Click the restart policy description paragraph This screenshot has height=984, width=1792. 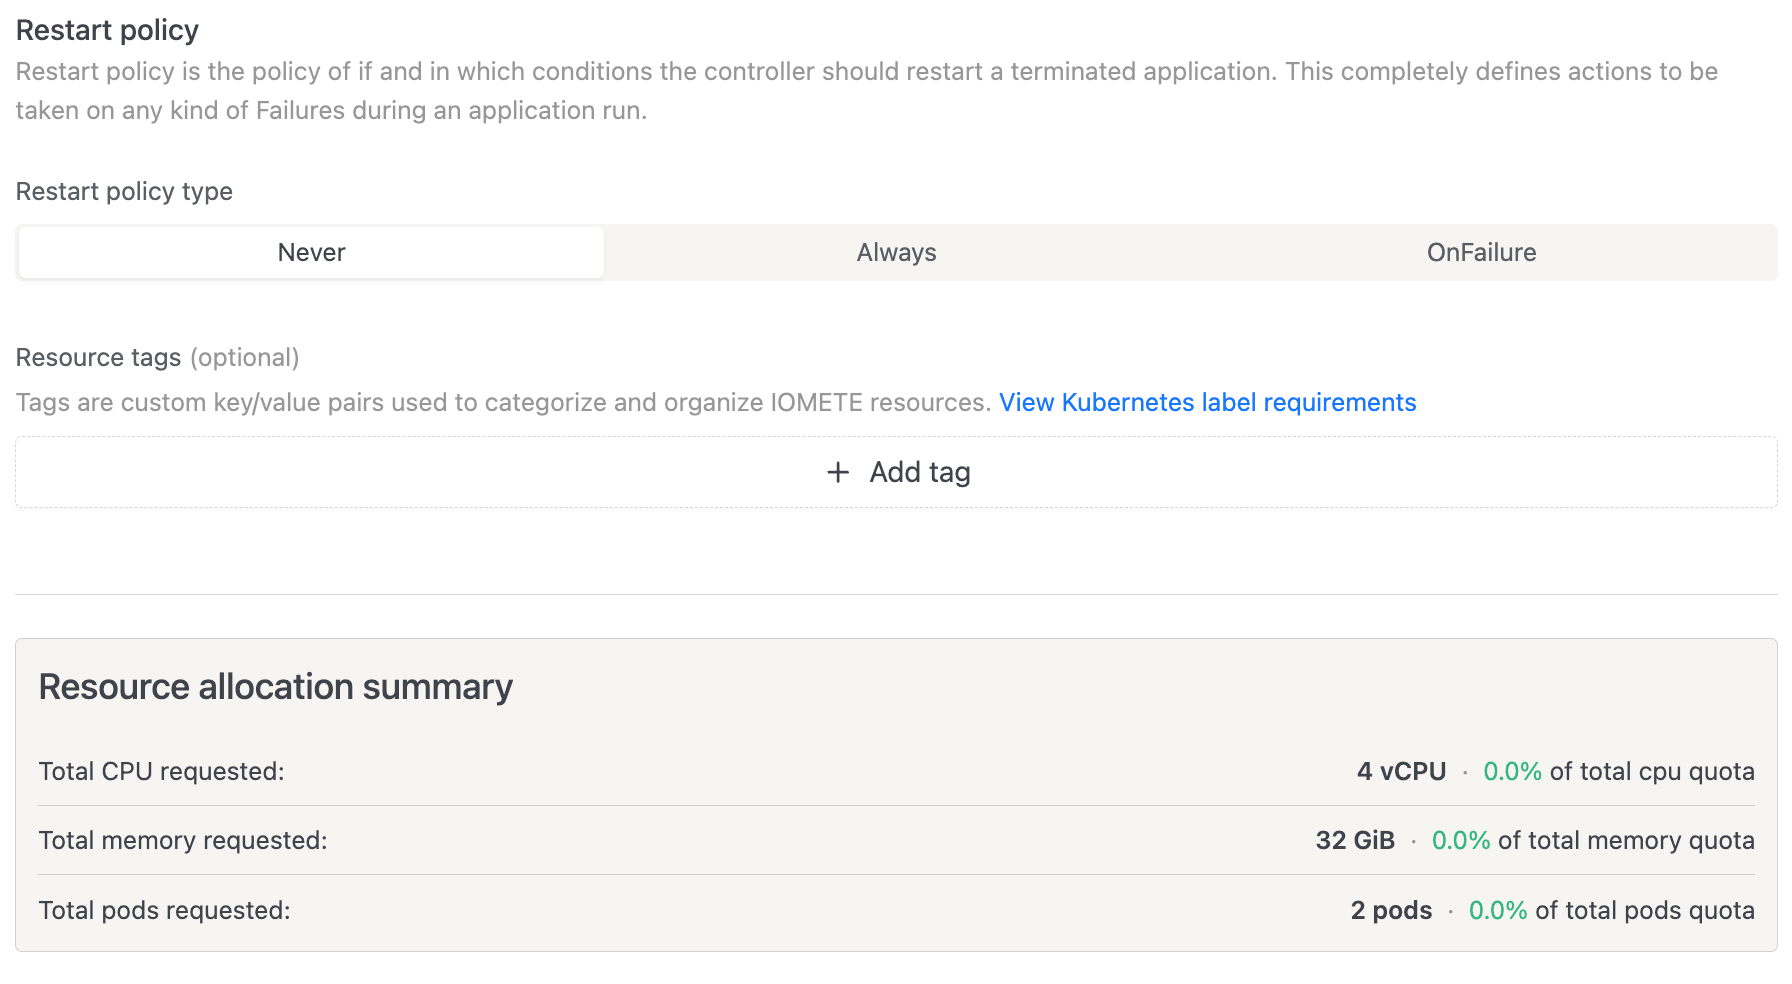[x=866, y=90]
